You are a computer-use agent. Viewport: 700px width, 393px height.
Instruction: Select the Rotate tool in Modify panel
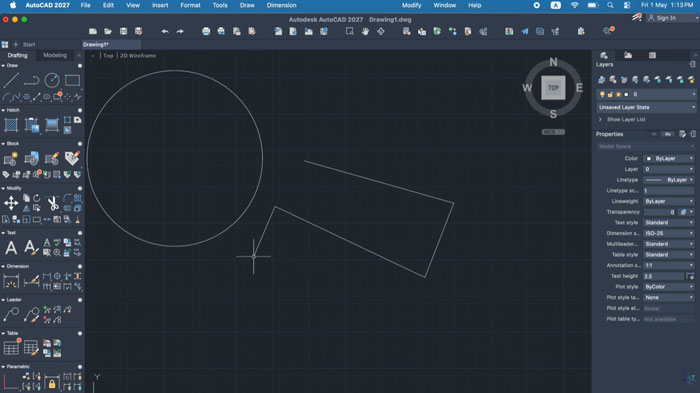coord(37,198)
